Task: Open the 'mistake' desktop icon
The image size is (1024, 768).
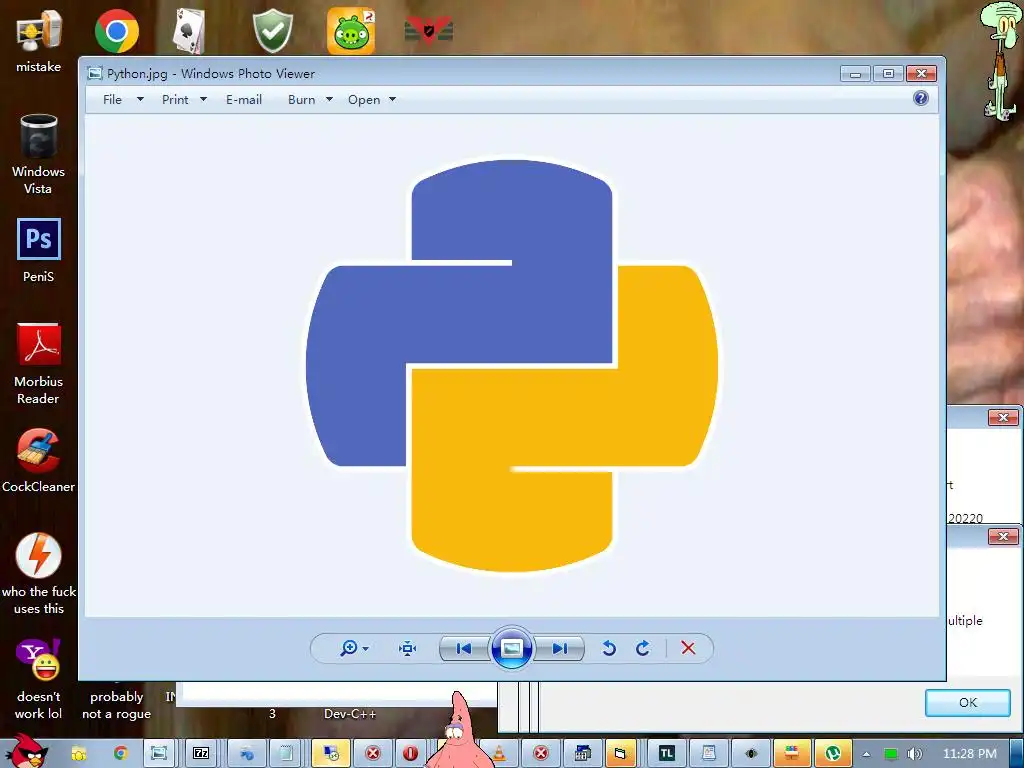Action: click(39, 39)
